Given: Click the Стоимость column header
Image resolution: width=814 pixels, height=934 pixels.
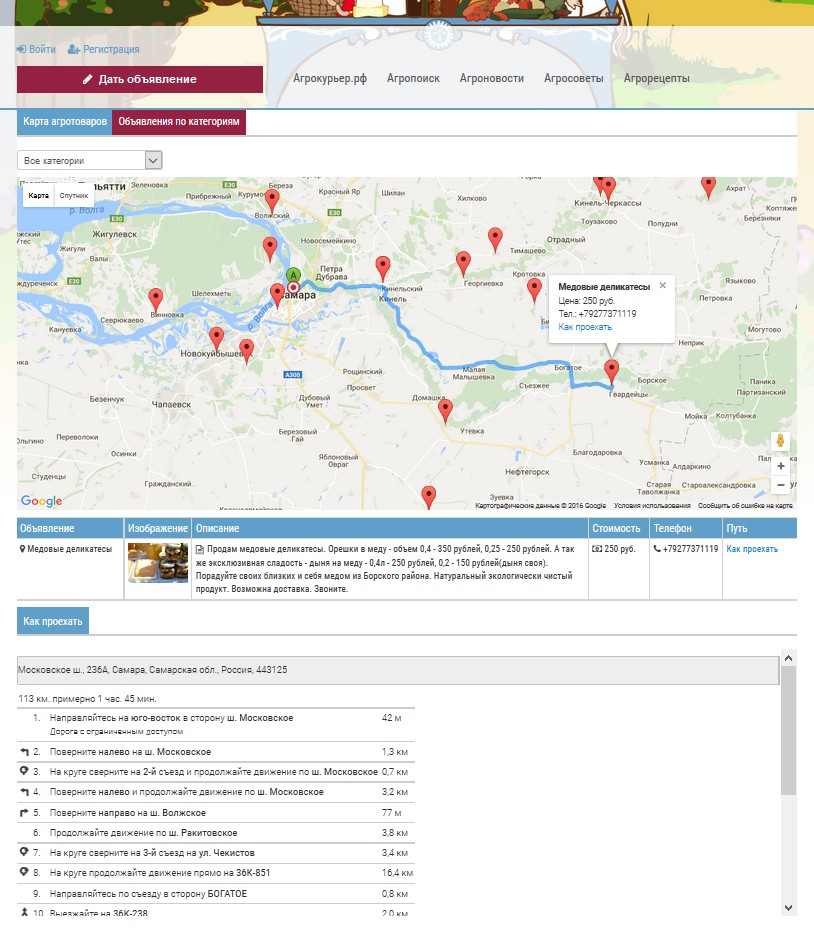Looking at the screenshot, I should 619,528.
